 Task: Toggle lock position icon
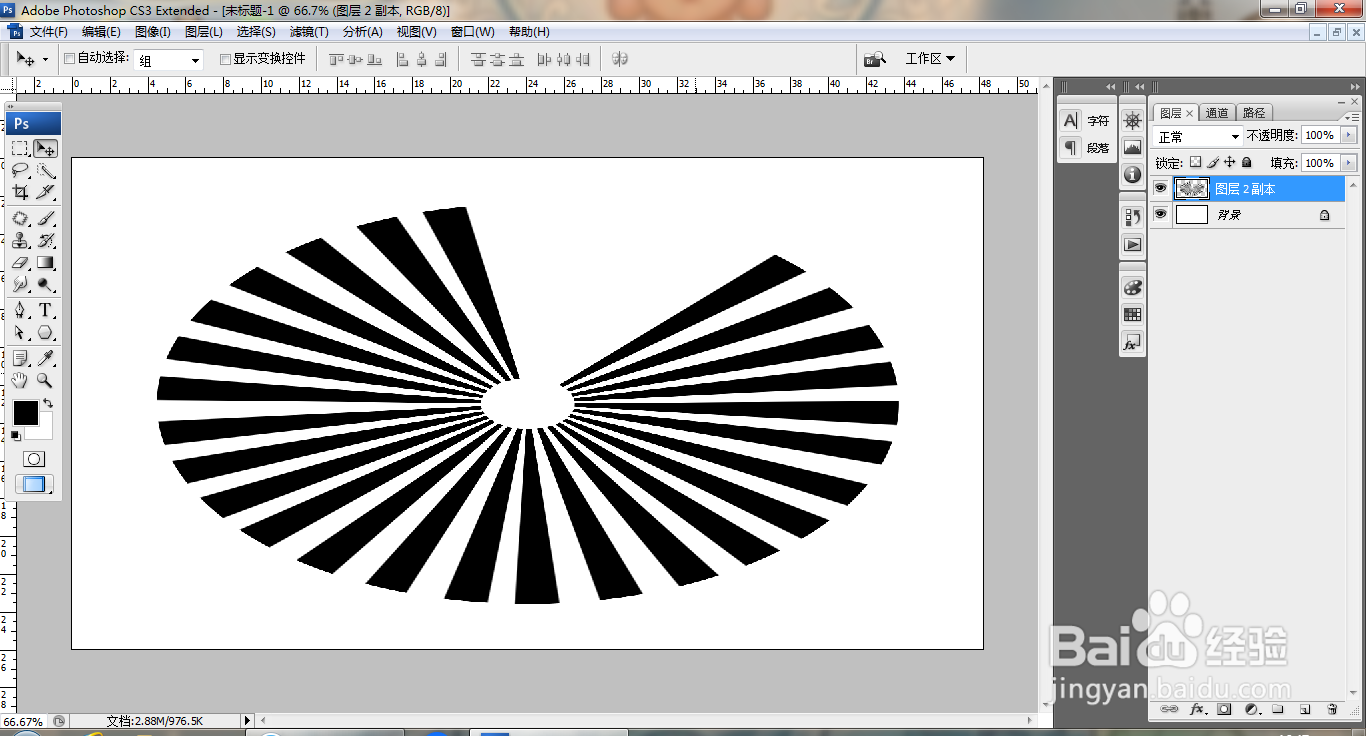(1230, 162)
